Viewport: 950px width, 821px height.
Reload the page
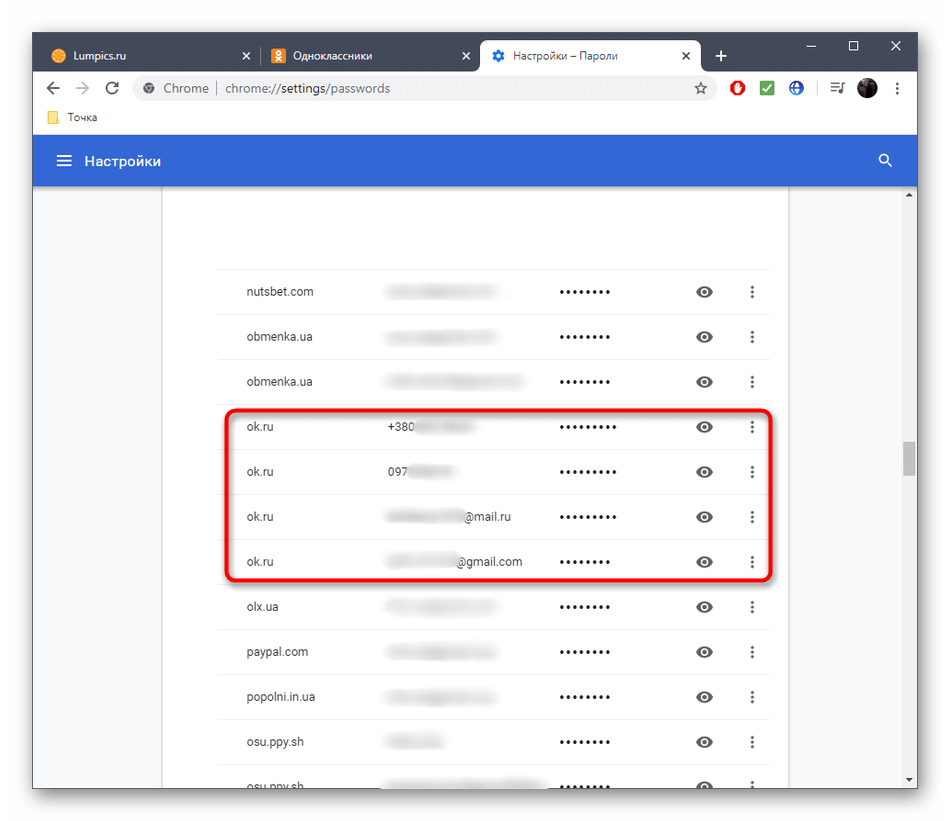click(112, 88)
